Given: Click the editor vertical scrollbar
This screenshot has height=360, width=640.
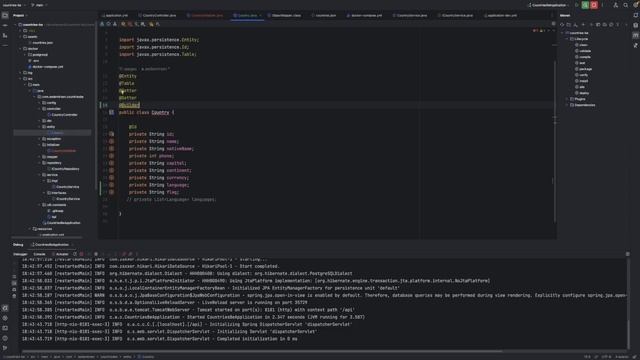Looking at the screenshot, I should (555, 141).
